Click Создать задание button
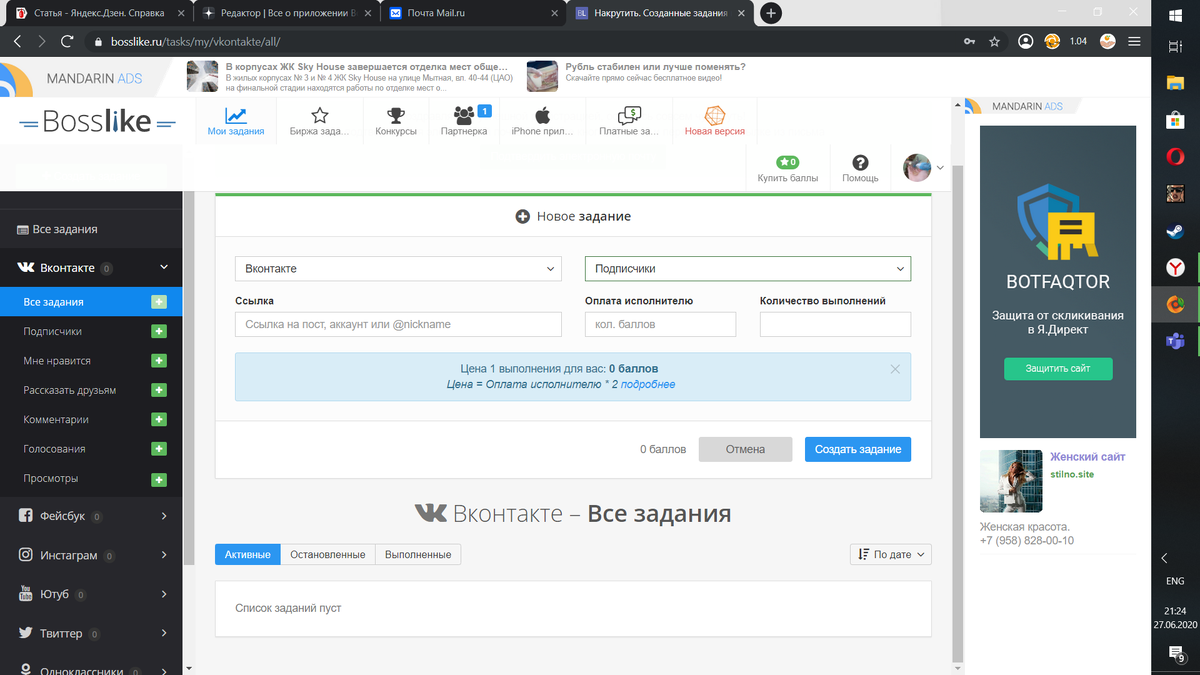Image resolution: width=1200 pixels, height=675 pixels. click(x=858, y=449)
